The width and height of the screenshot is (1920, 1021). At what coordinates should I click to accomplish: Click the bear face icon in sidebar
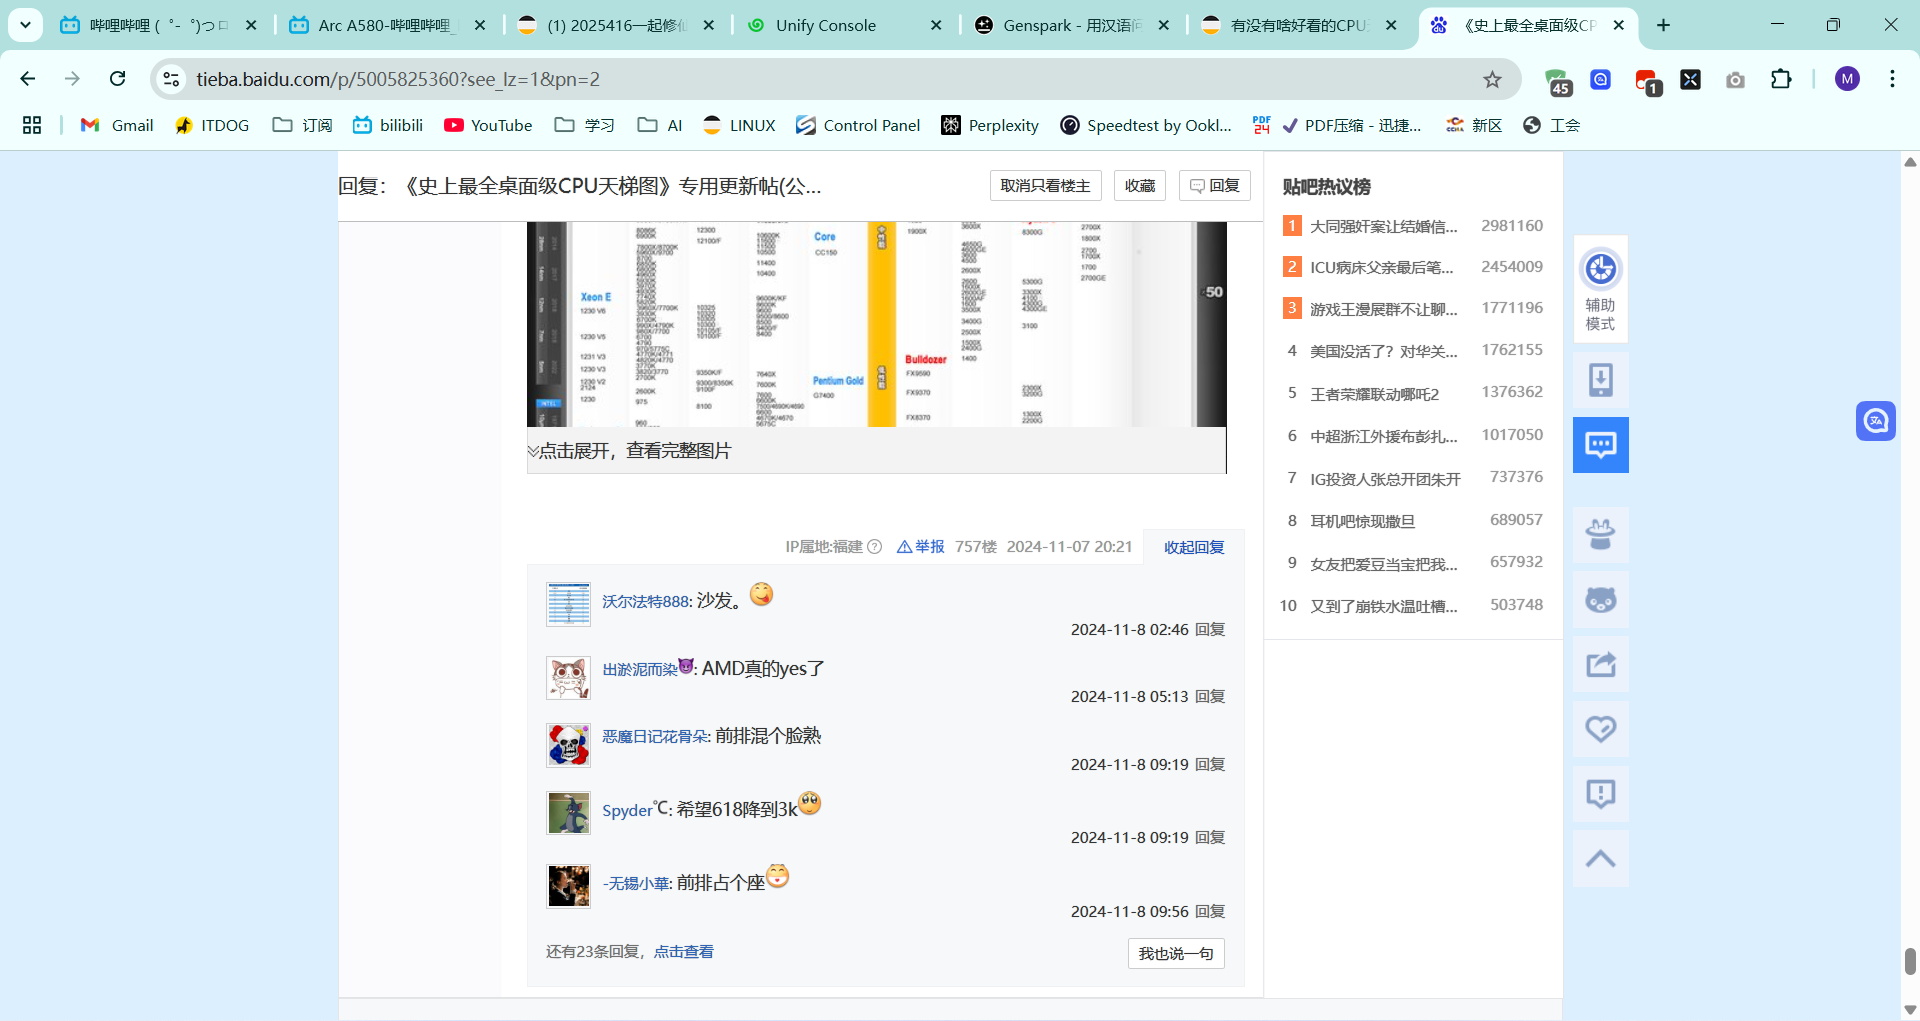[1600, 600]
